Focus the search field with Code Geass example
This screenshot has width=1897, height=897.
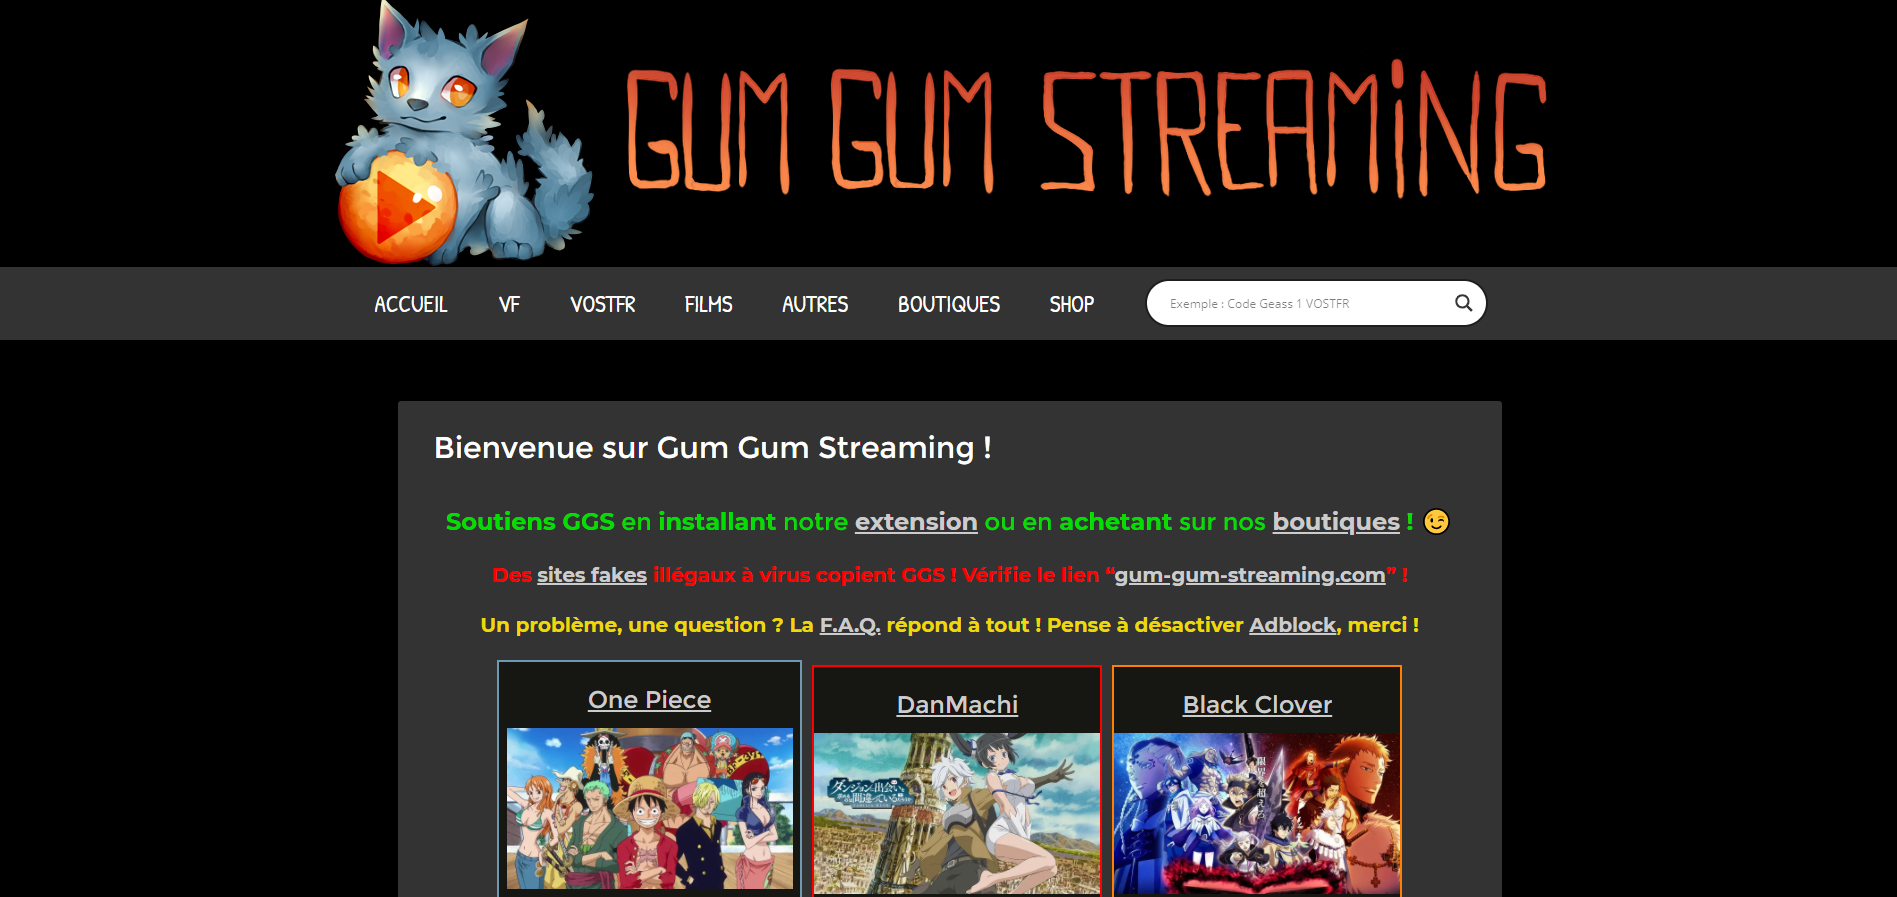pos(1316,303)
